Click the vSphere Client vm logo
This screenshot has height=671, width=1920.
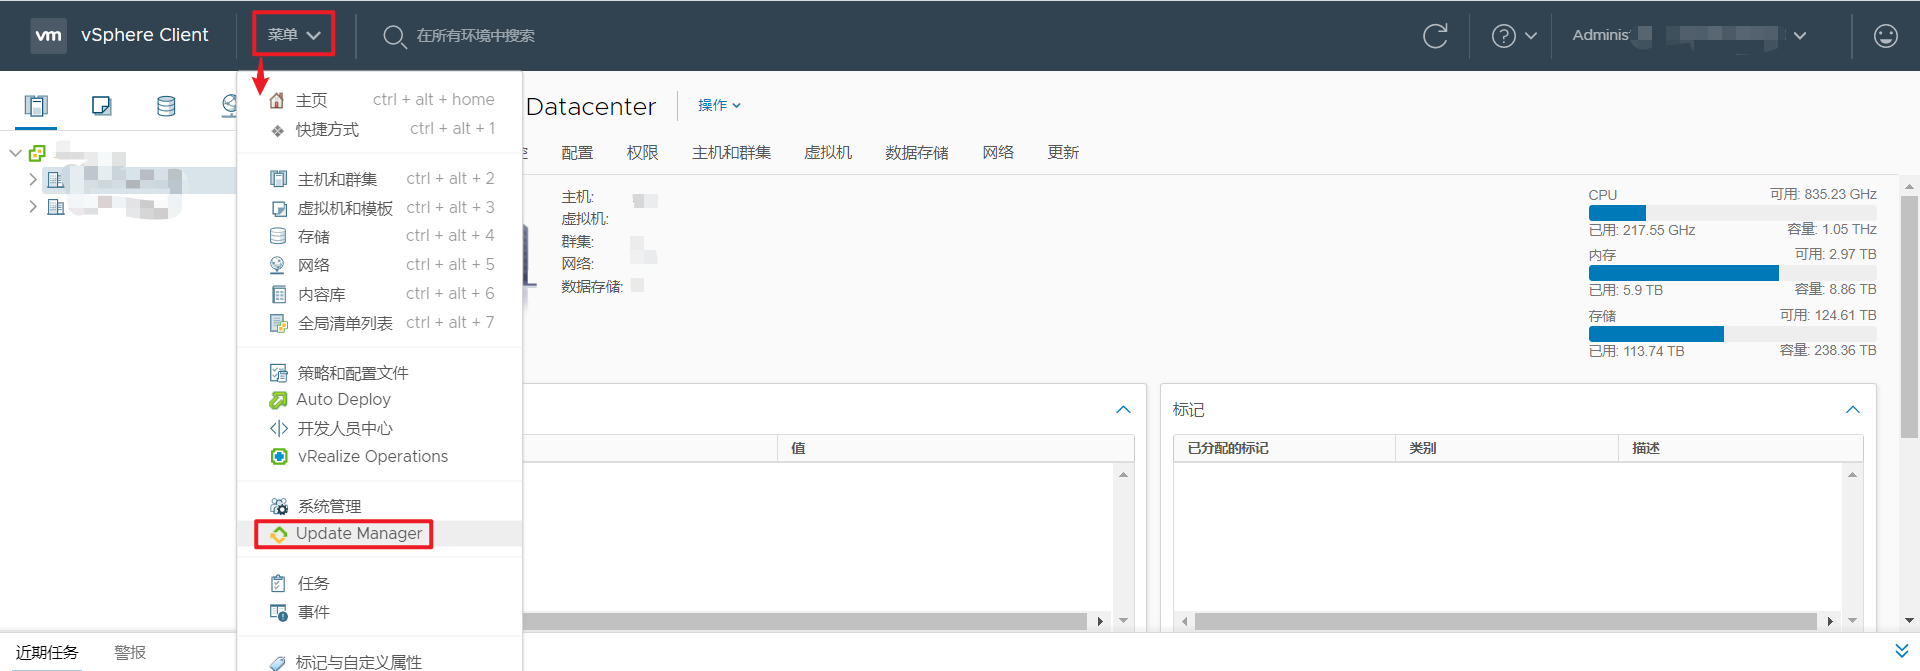tap(48, 35)
